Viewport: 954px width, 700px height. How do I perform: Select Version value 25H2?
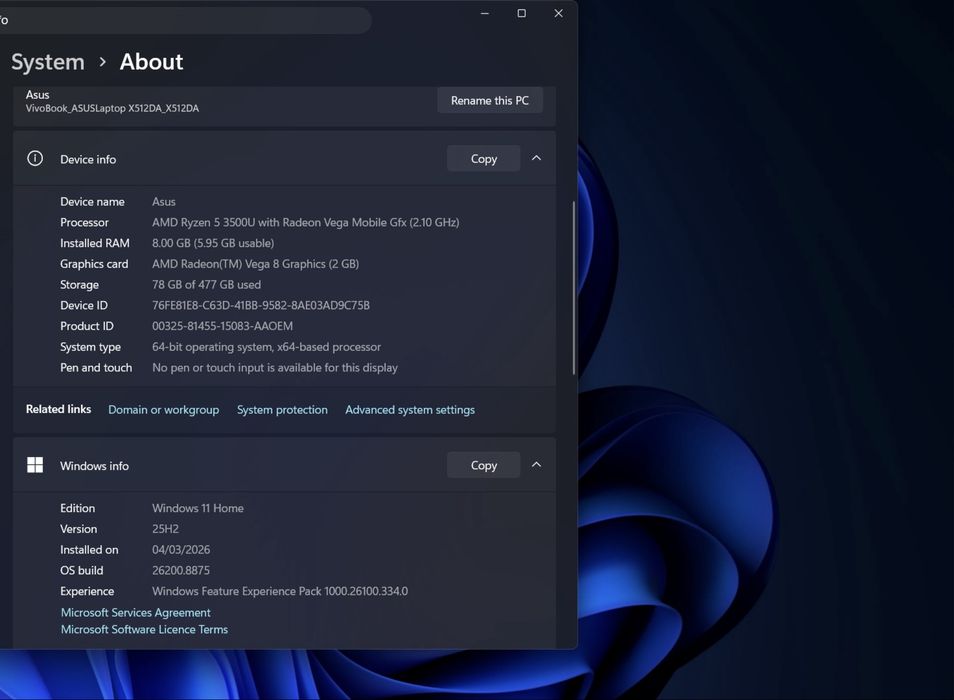165,529
